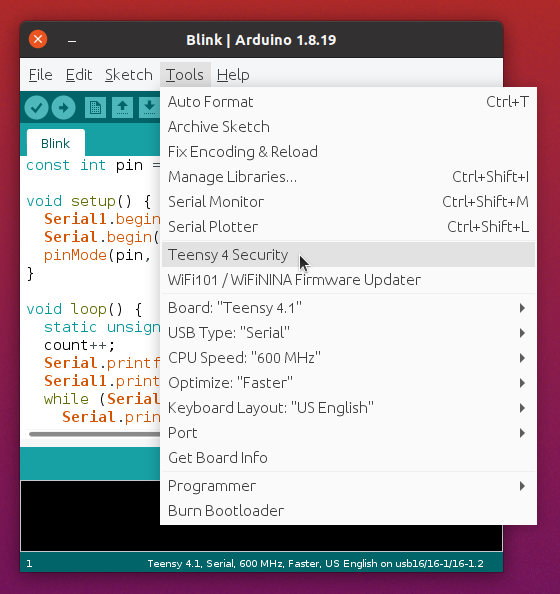Open Manage Libraries...
This screenshot has width=560, height=594.
click(x=348, y=177)
